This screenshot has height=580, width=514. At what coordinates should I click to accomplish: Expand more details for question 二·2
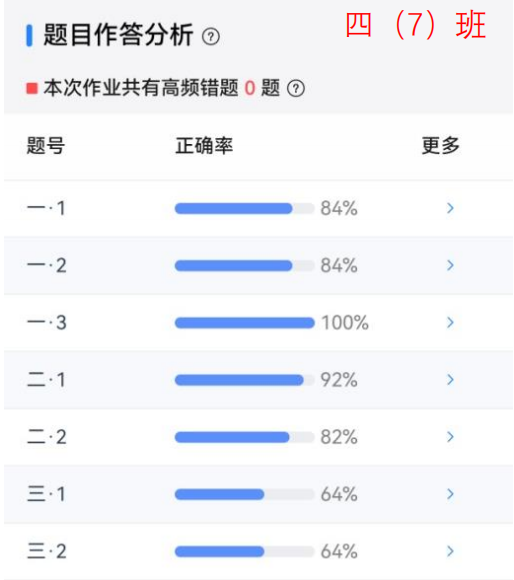point(450,437)
